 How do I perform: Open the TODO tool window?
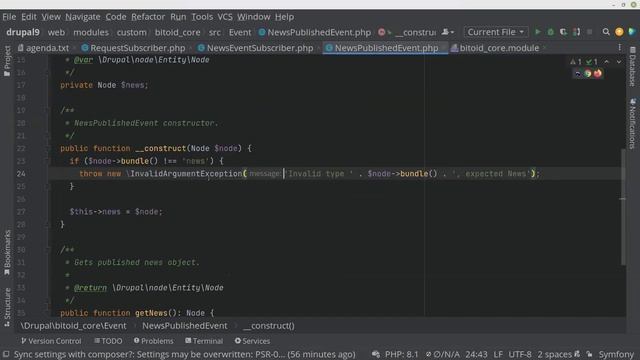pos(108,341)
